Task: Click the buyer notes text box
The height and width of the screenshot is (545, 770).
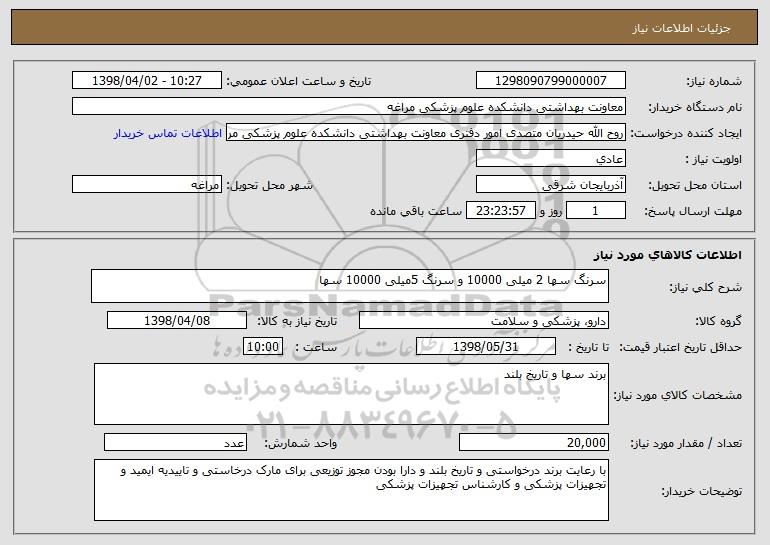Action: (351, 490)
